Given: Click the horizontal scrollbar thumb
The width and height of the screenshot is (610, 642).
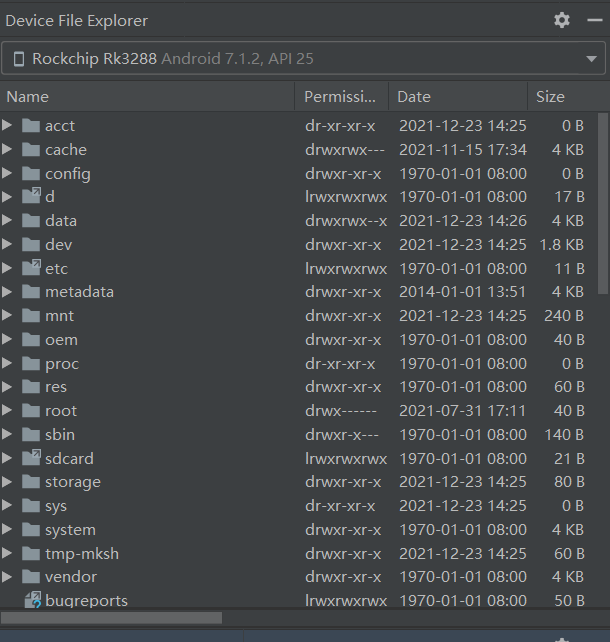Looking at the screenshot, I should click(x=111, y=617).
